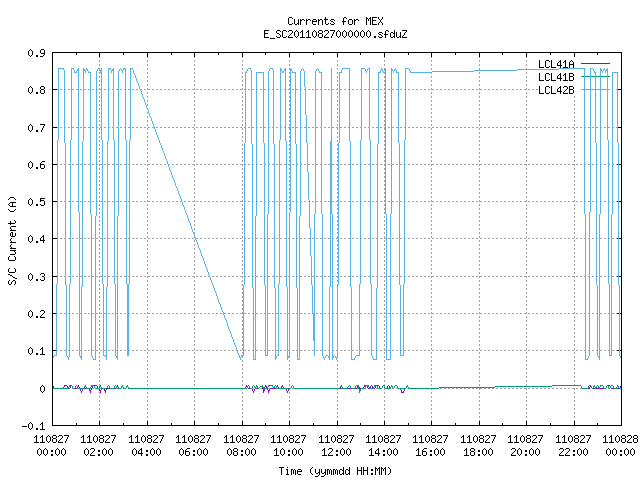Click the 'LCL42B' legend label
640x480 pixels.
[x=556, y=90]
